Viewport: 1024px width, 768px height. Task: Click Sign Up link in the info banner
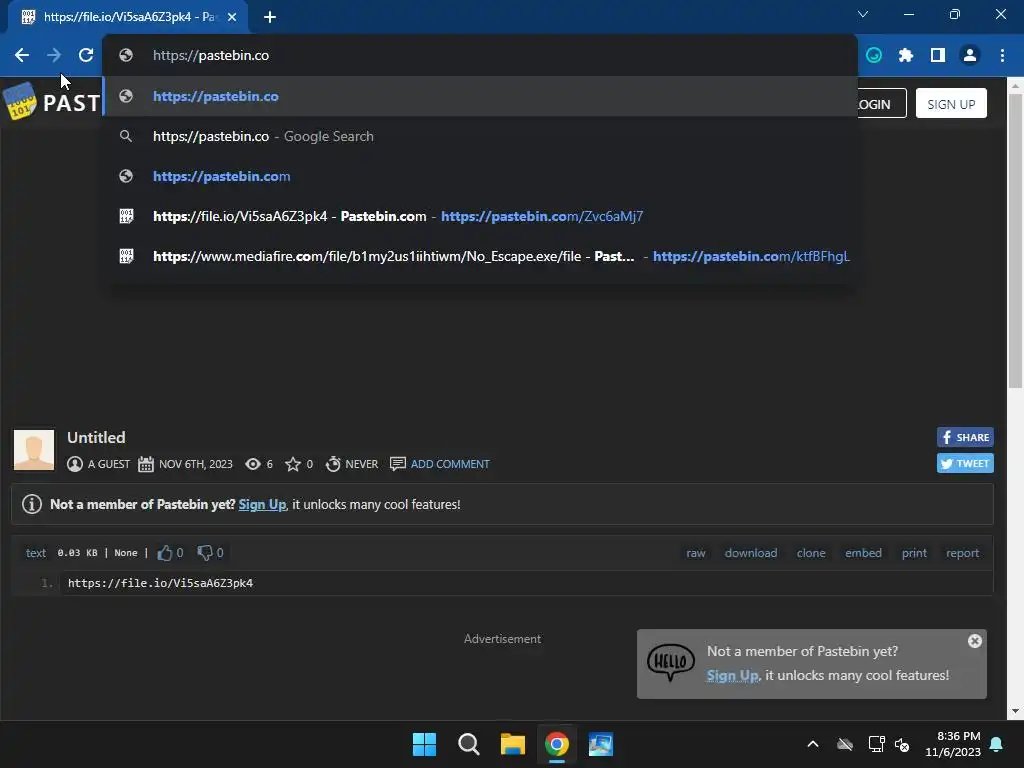tap(262, 504)
